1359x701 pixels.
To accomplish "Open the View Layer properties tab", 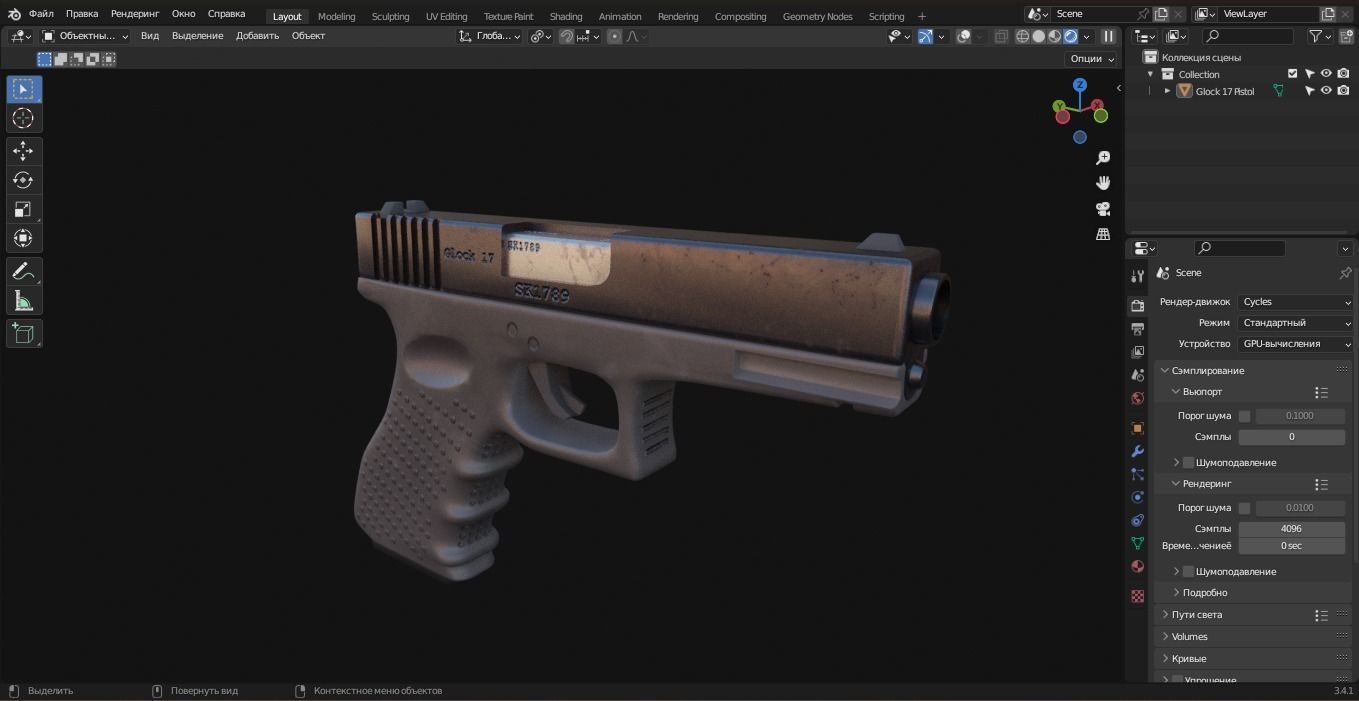I will pyautogui.click(x=1137, y=352).
